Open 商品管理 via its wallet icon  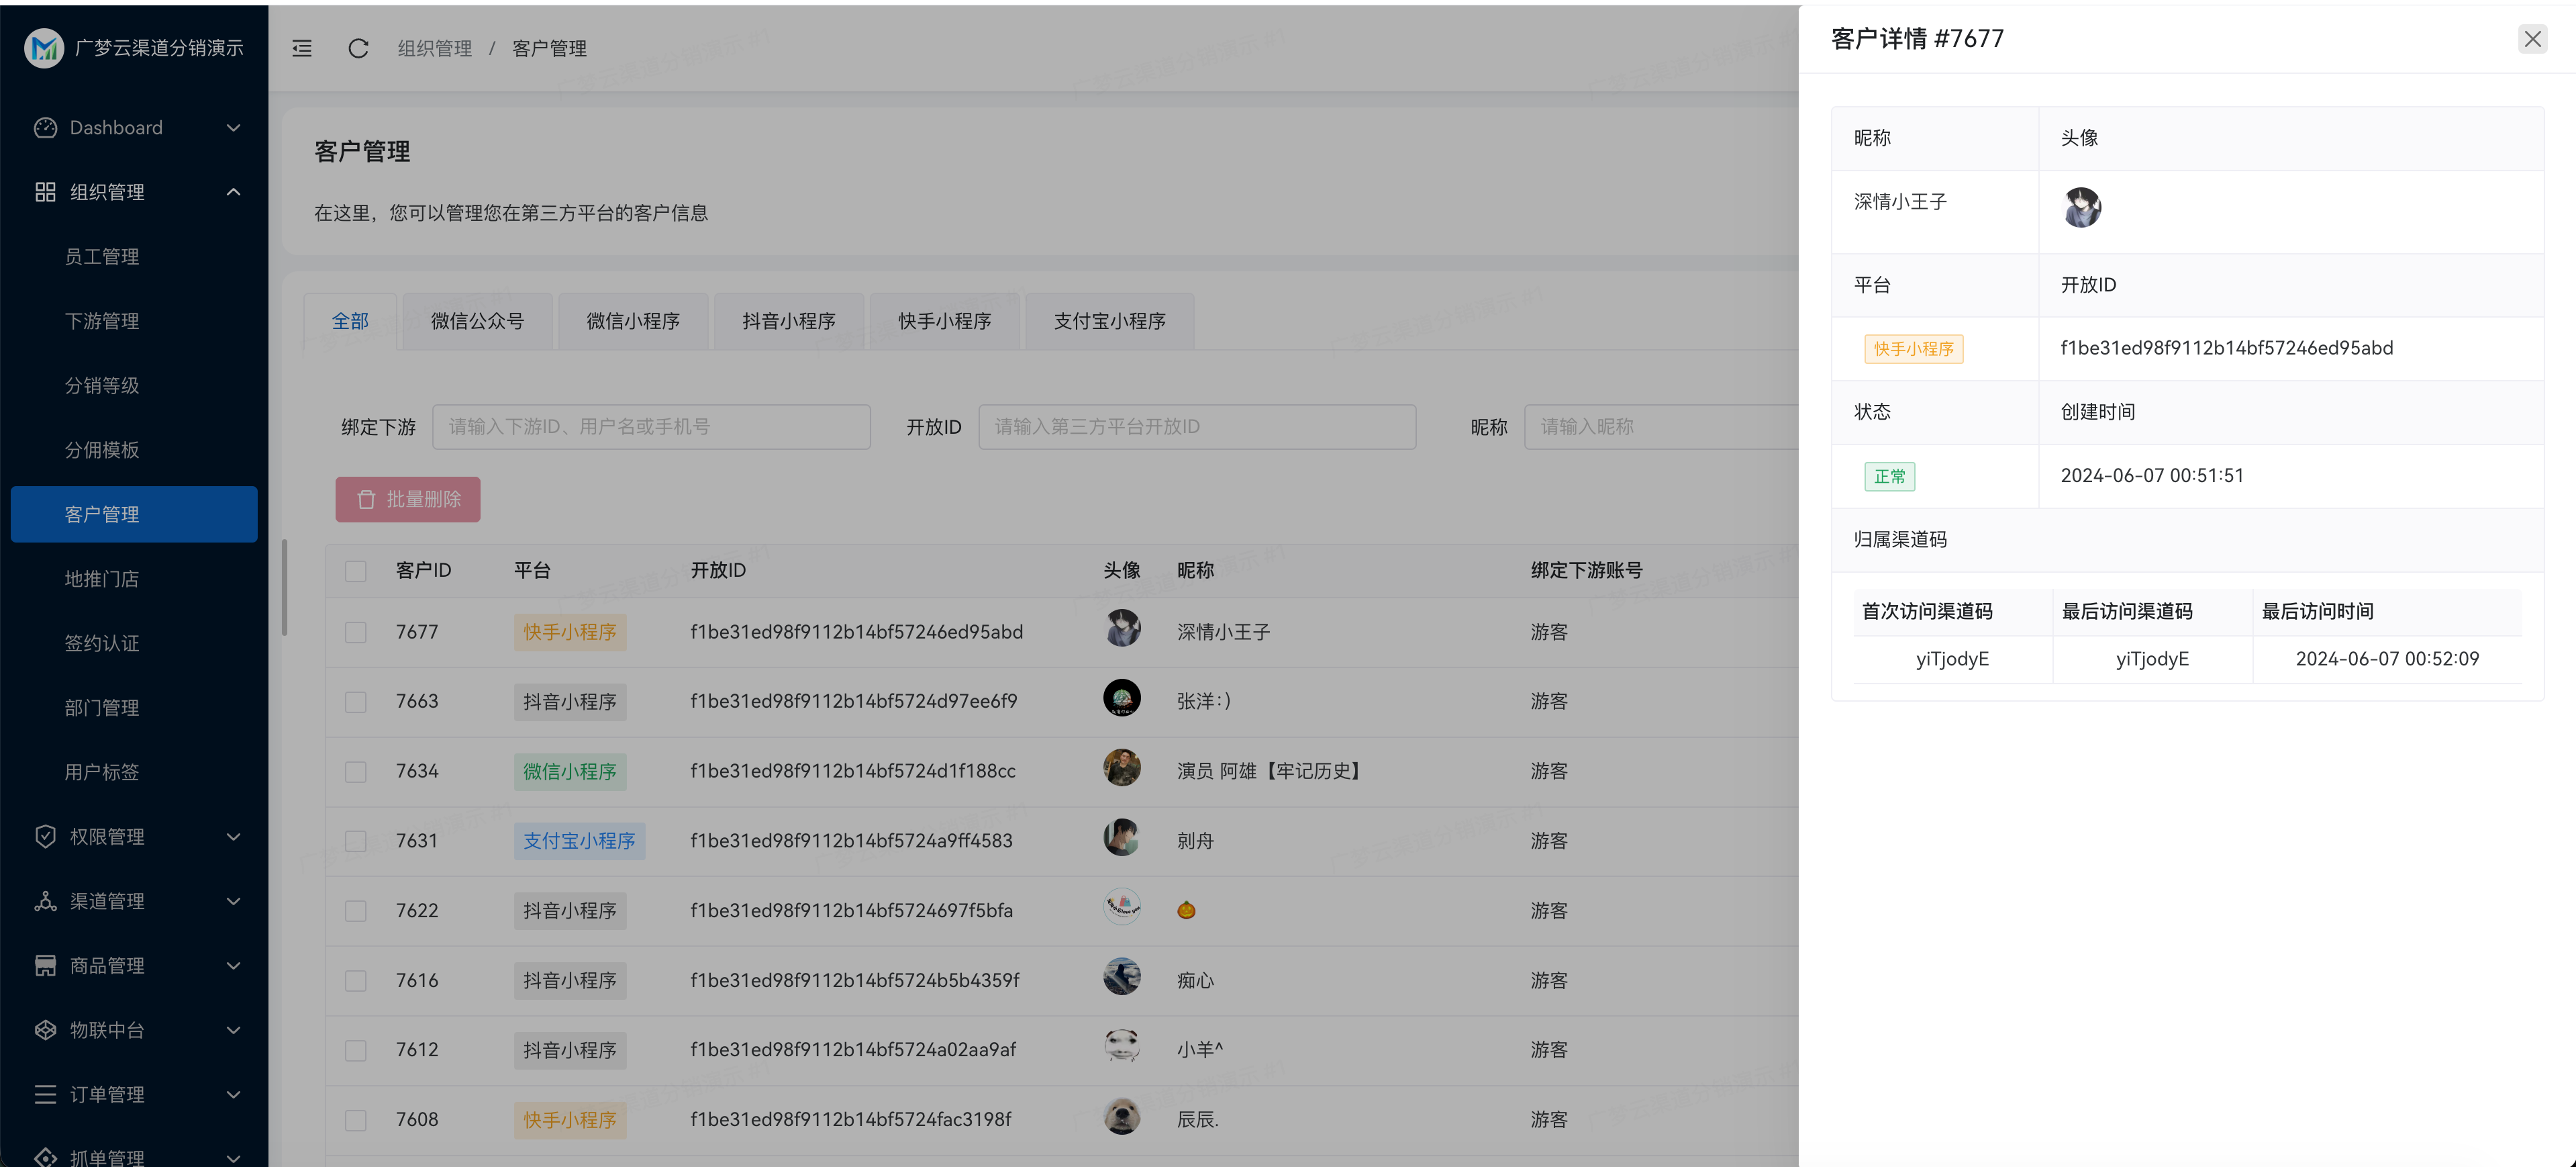point(45,965)
